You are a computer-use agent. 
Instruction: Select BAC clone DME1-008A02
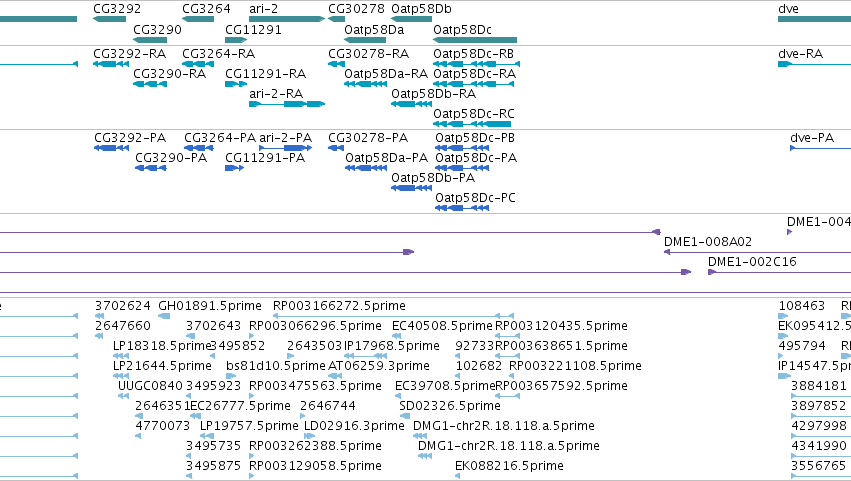[708, 242]
